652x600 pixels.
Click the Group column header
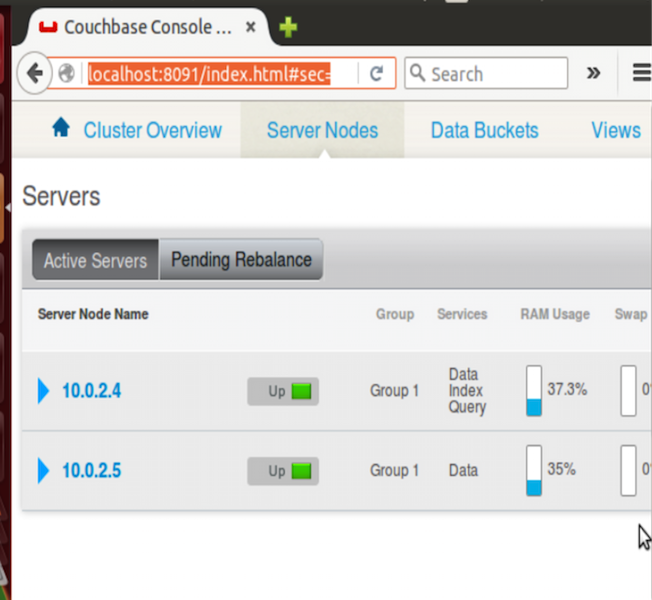tap(395, 314)
